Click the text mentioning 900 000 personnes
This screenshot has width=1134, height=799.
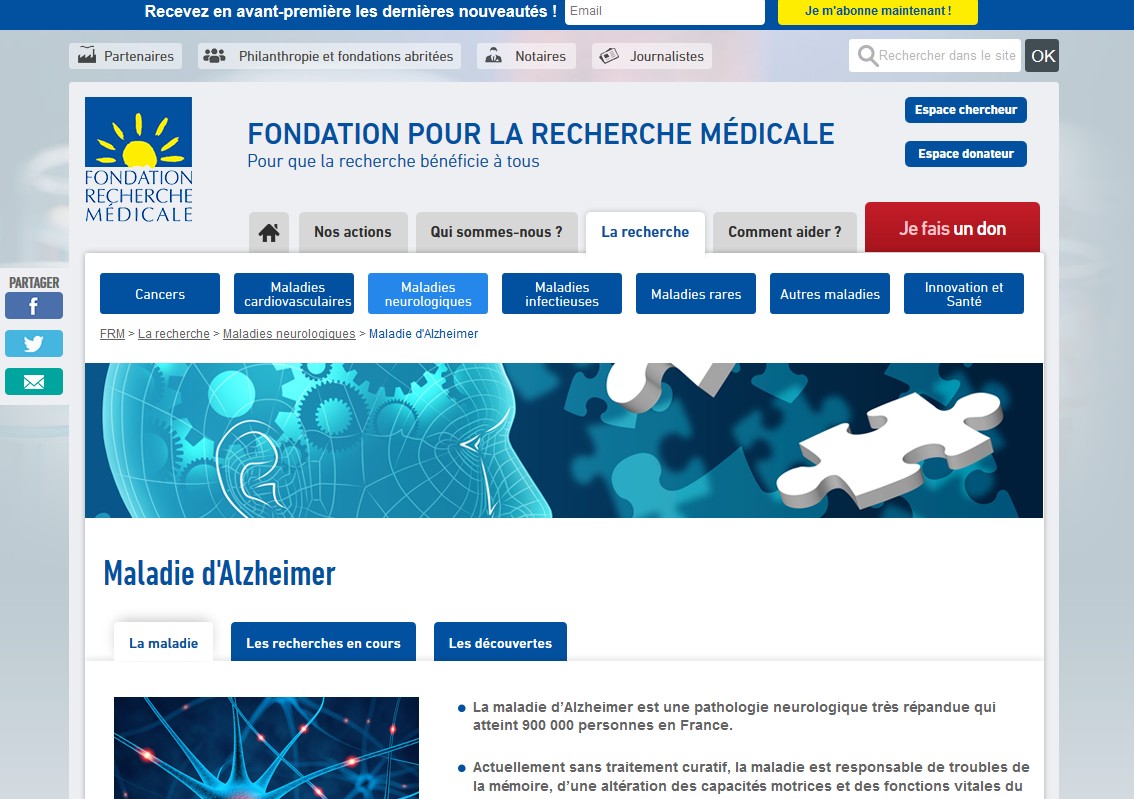(x=734, y=717)
